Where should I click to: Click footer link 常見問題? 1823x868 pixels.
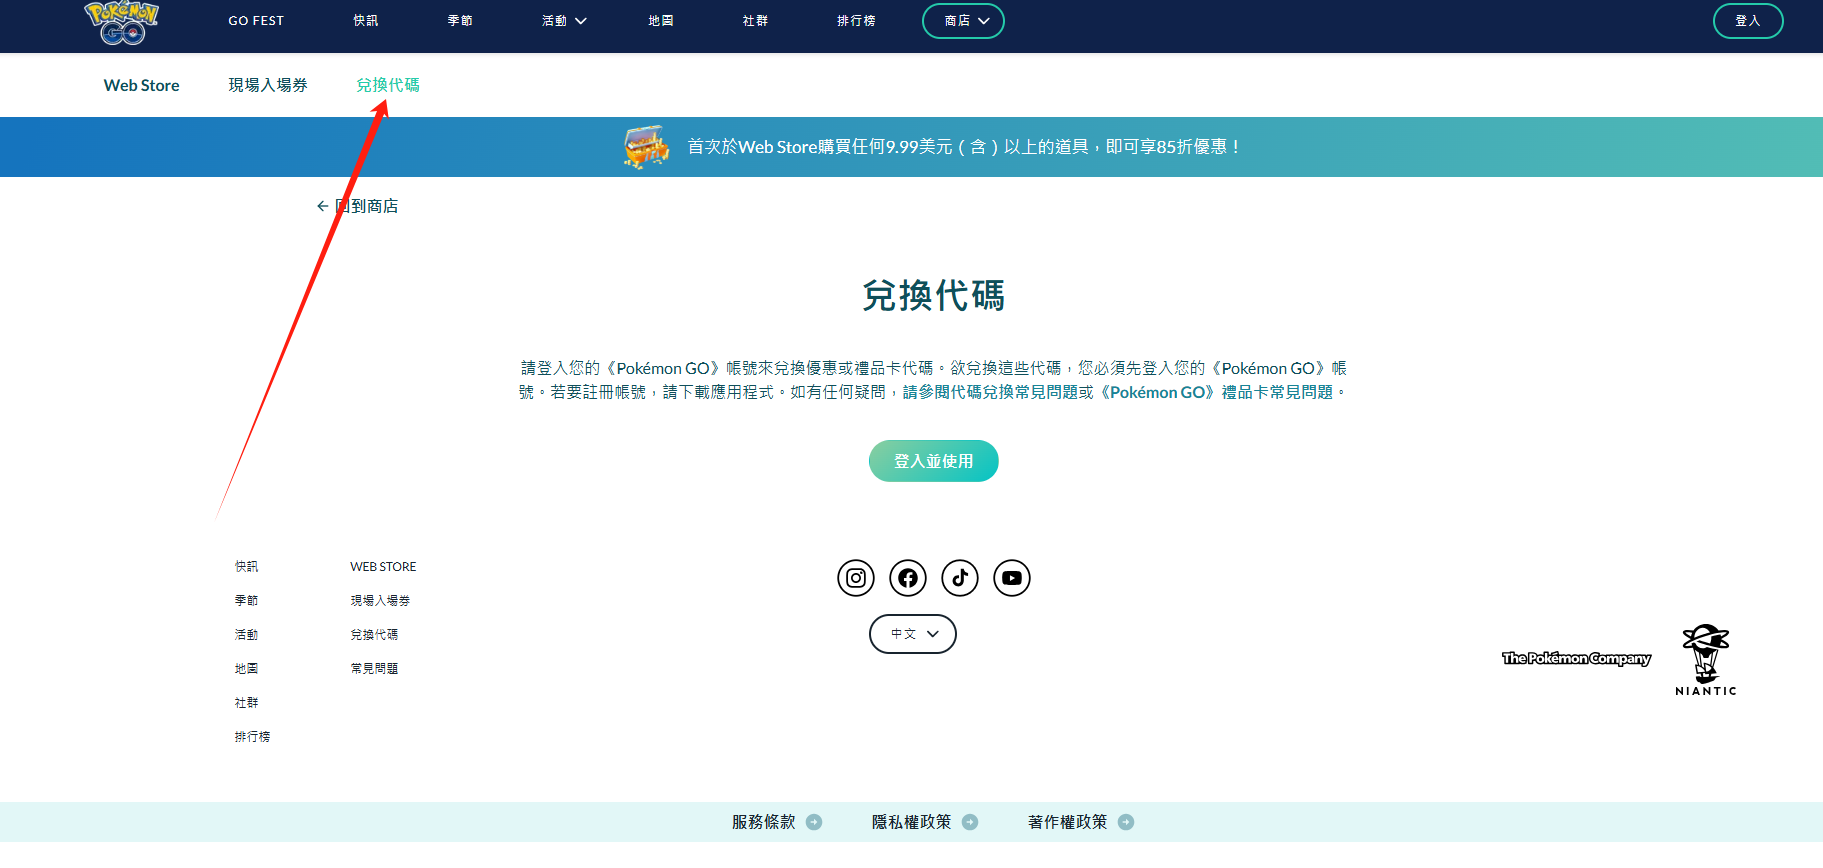(x=374, y=669)
